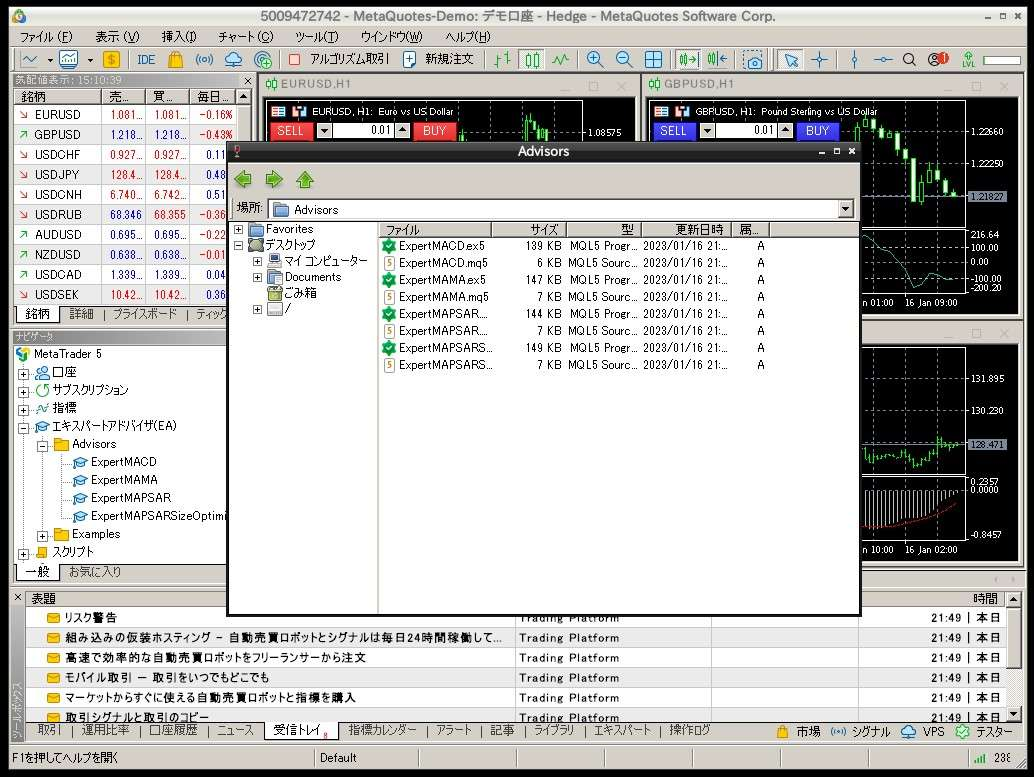This screenshot has width=1034, height=777.
Task: Click the down arrow of bottom panel scrollbar
Action: pos(1014,714)
